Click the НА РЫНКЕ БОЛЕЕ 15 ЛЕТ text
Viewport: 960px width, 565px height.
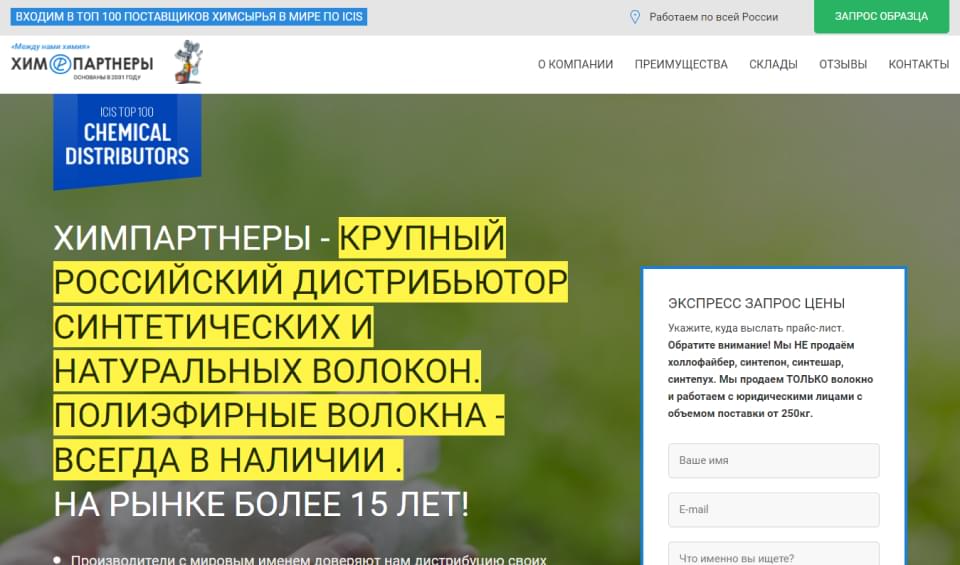click(x=261, y=504)
